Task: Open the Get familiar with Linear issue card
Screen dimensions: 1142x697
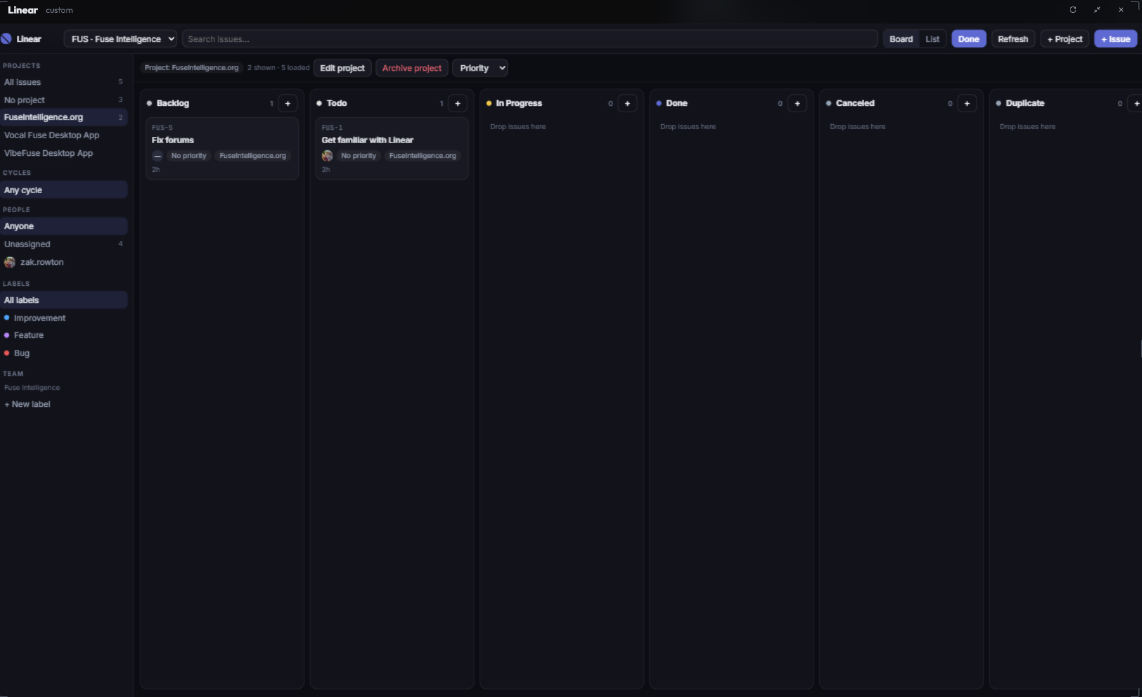Action: 391,149
